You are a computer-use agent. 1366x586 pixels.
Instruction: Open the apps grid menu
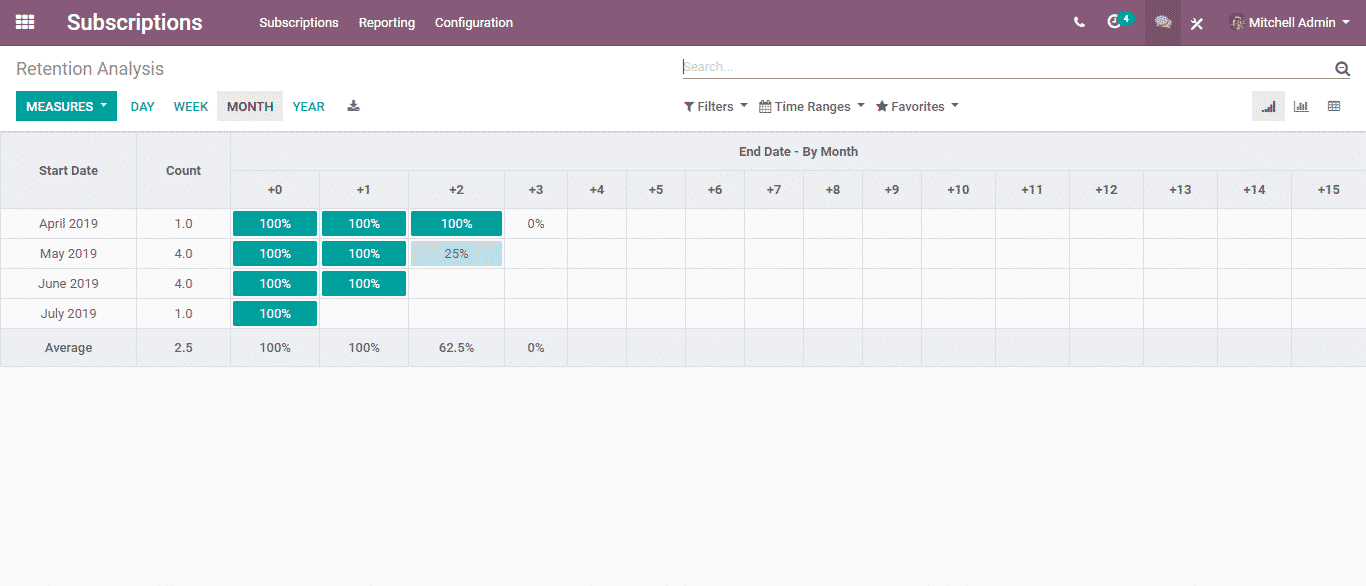click(25, 22)
